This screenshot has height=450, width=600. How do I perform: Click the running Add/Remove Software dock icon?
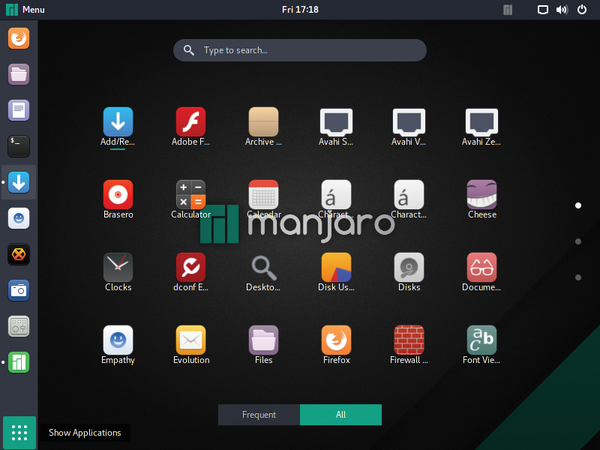18,182
